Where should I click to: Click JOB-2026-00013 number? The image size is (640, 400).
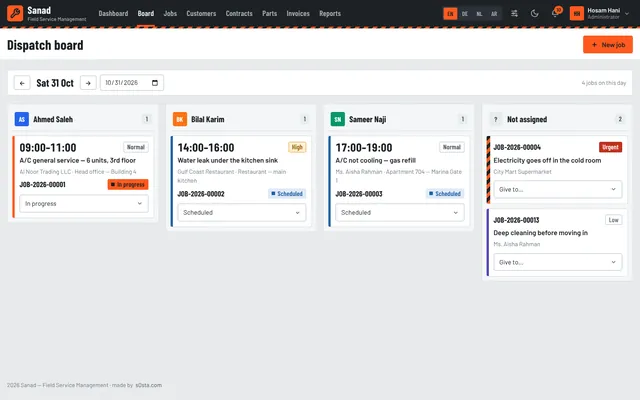coord(516,220)
